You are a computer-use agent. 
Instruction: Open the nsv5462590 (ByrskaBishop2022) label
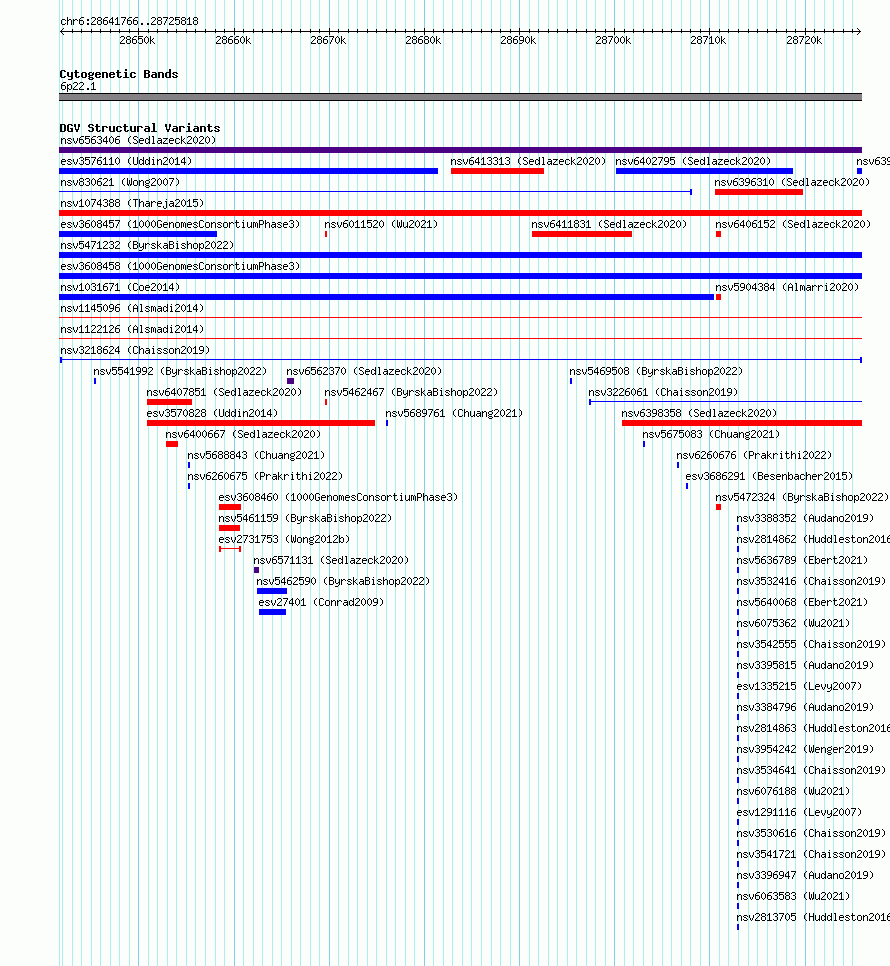[x=343, y=581]
